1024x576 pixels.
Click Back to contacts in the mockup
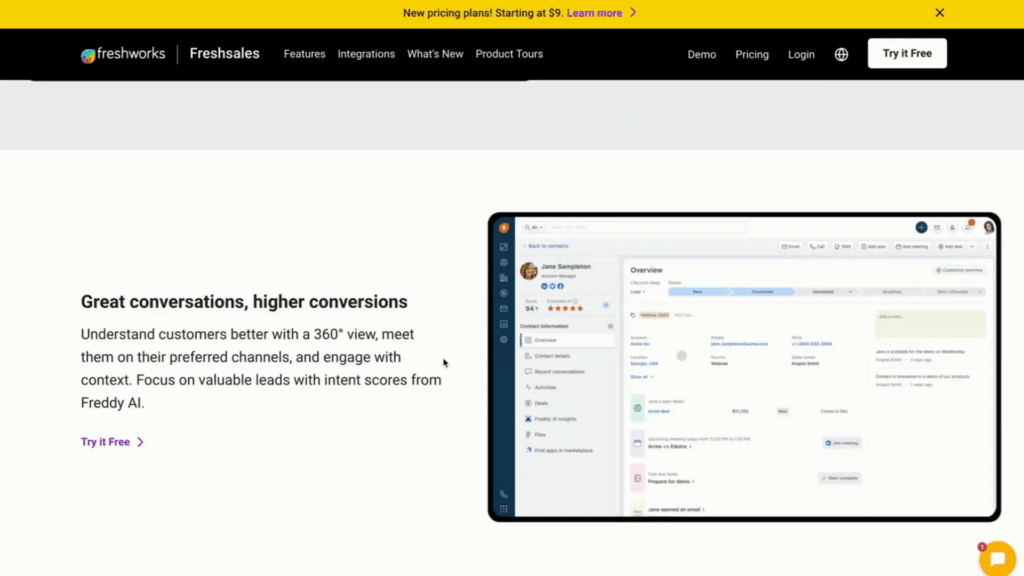[546, 246]
